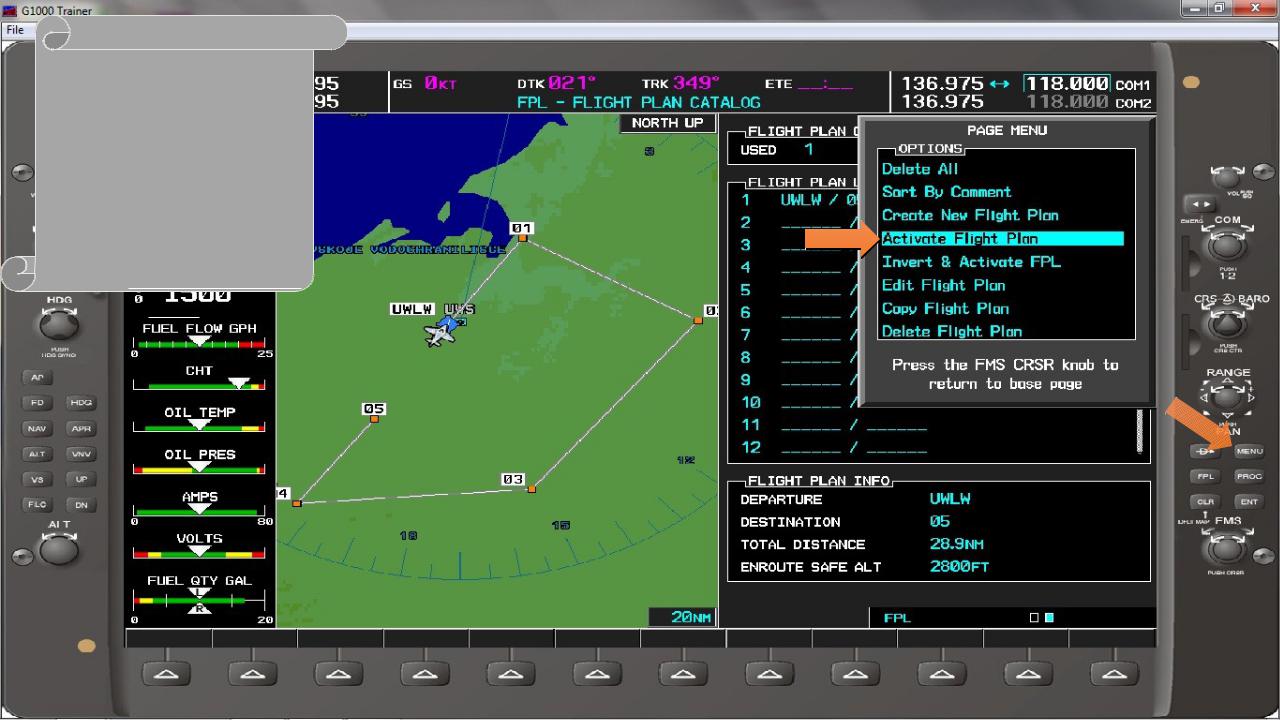The height and width of the screenshot is (720, 1280).
Task: Push the FPL key on the bezel
Action: coord(1206,477)
